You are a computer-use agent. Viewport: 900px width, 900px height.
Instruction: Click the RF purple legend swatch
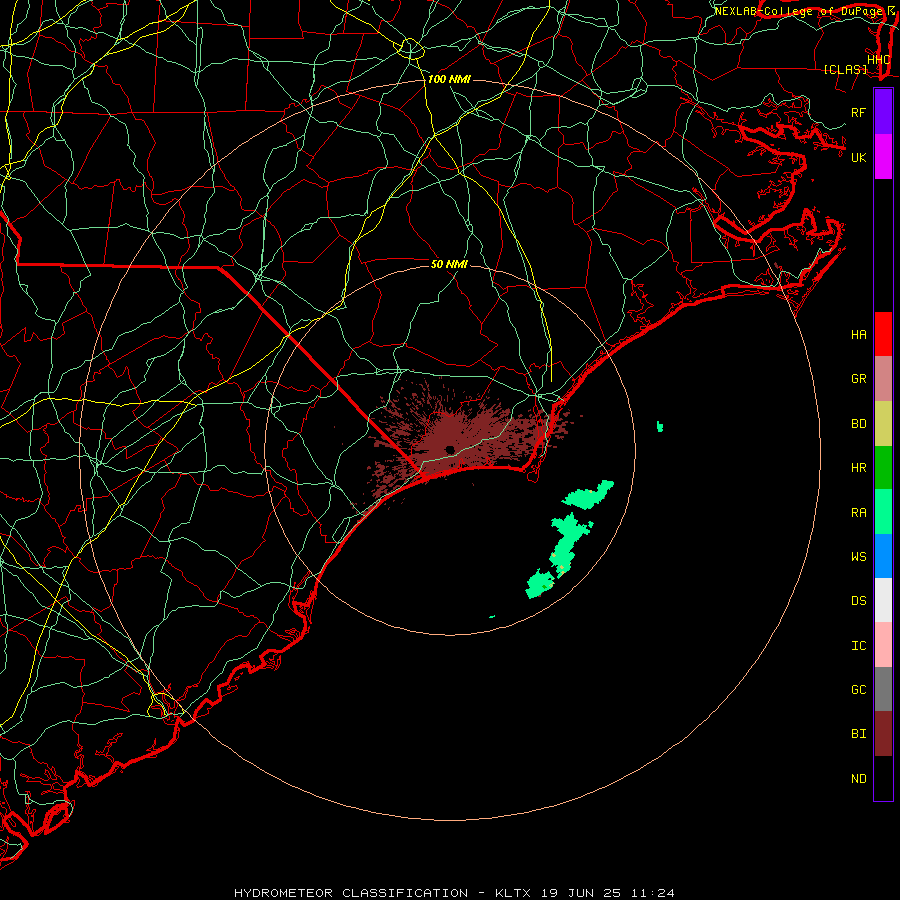[883, 112]
